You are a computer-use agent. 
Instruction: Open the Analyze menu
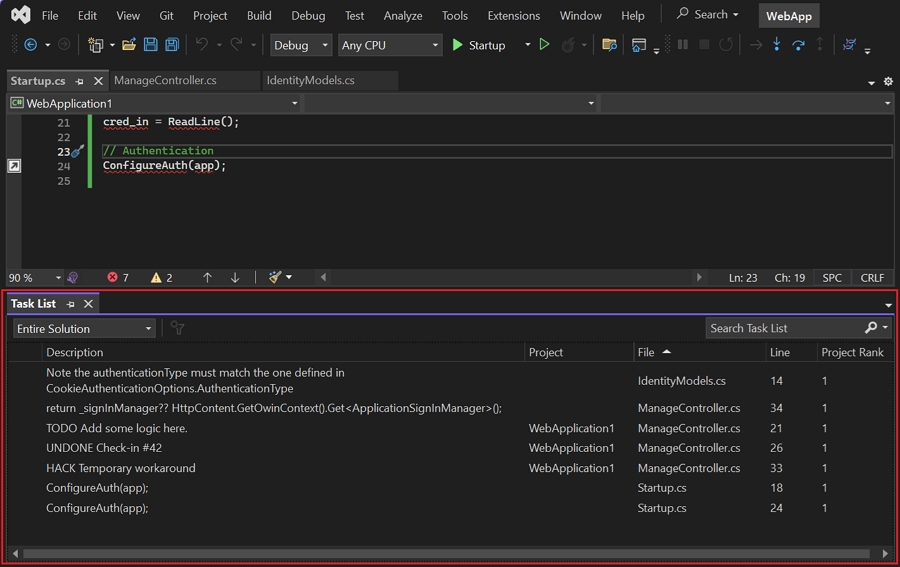(403, 15)
